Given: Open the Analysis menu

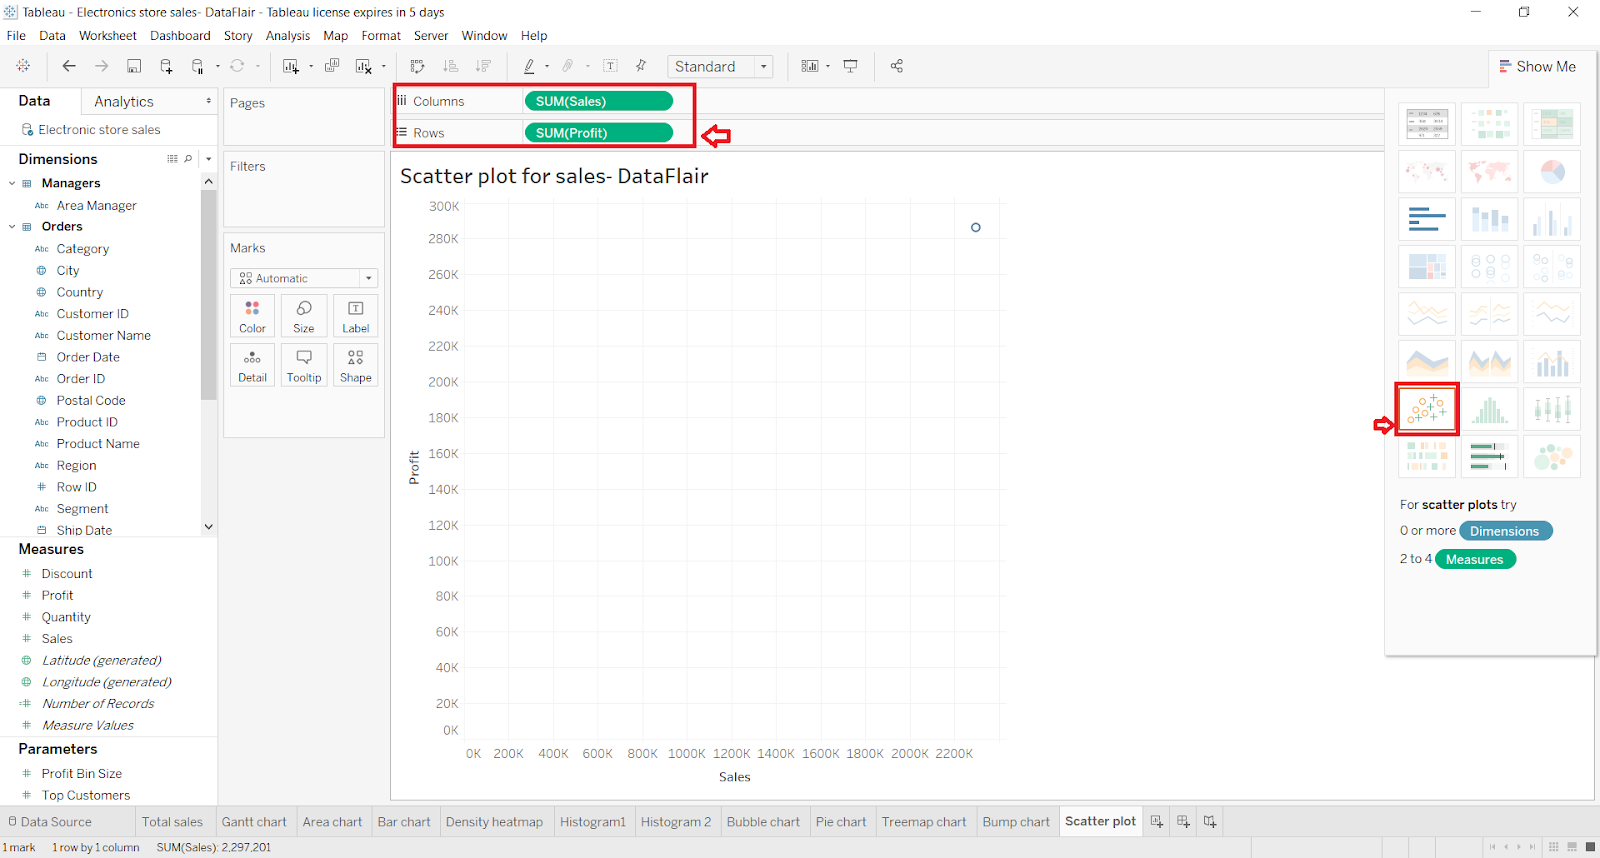Looking at the screenshot, I should point(288,35).
